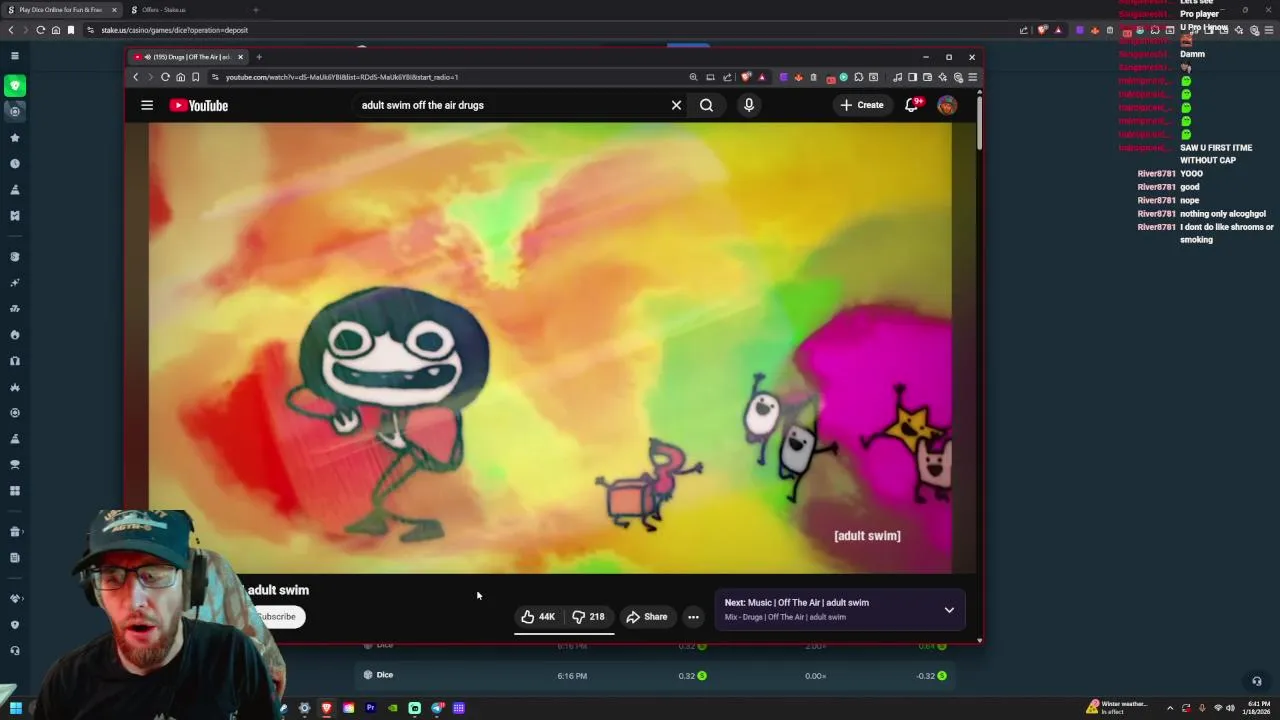1280x720 pixels.
Task: Click the 0.00× multiplier cell
Action: click(x=815, y=676)
